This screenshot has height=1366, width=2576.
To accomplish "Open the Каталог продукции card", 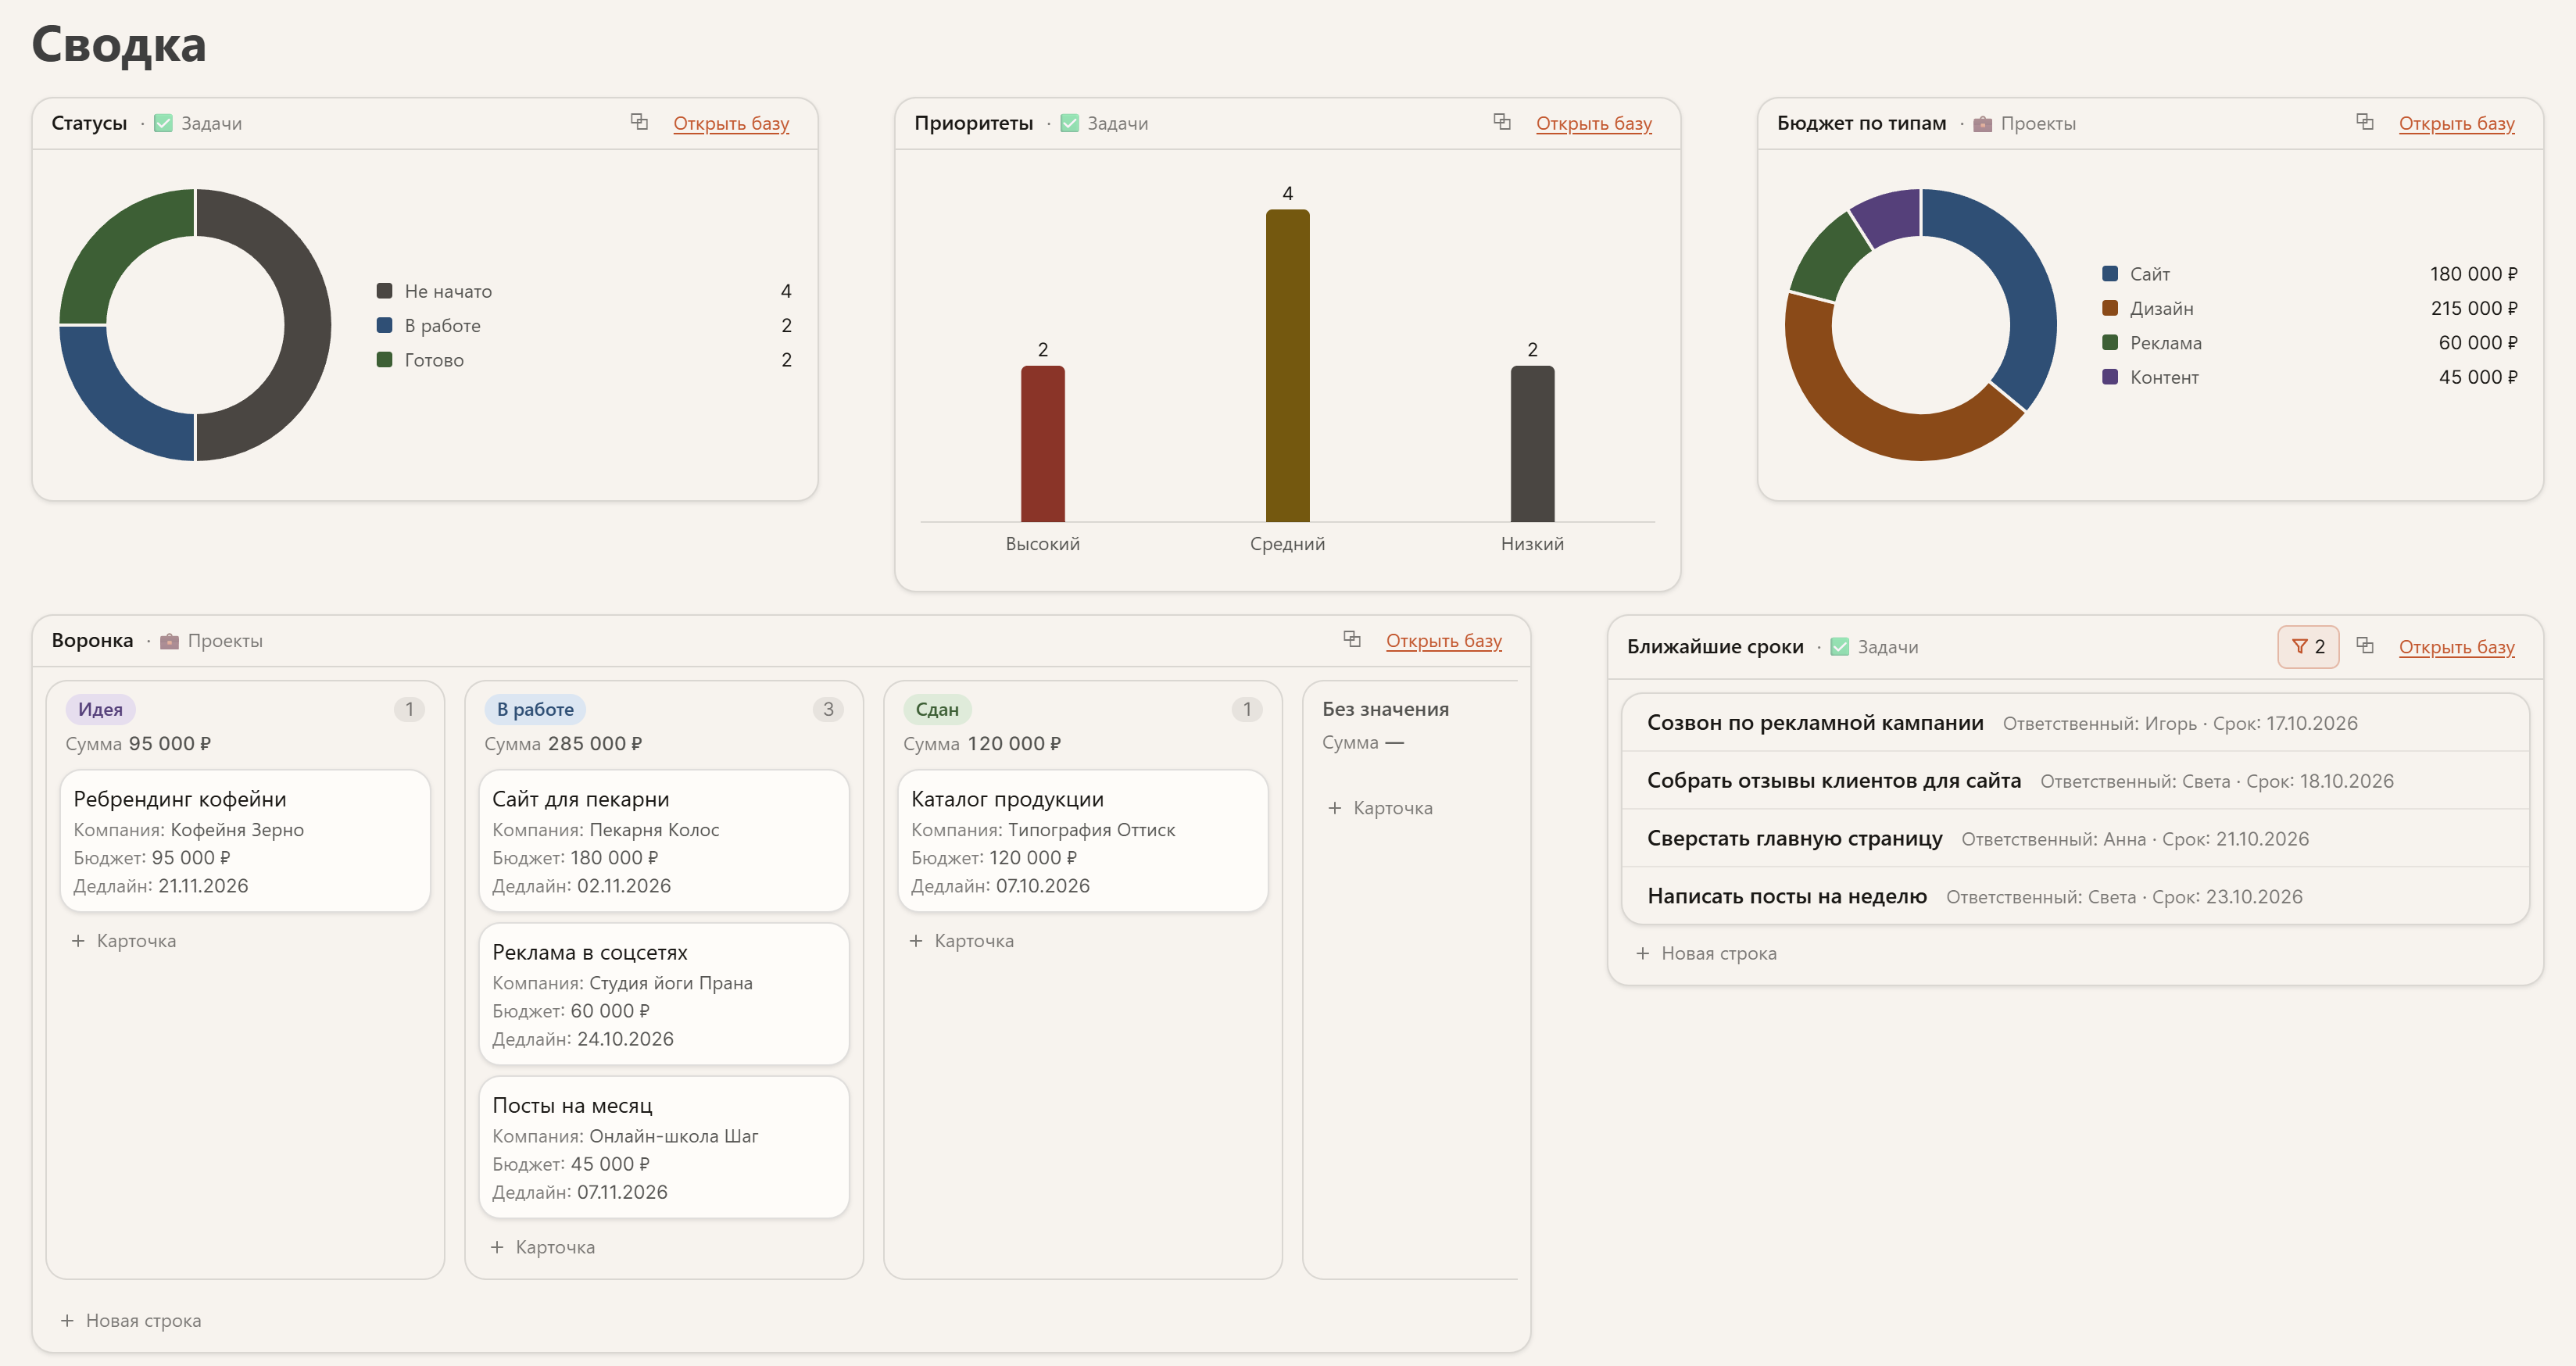I will coord(1083,840).
